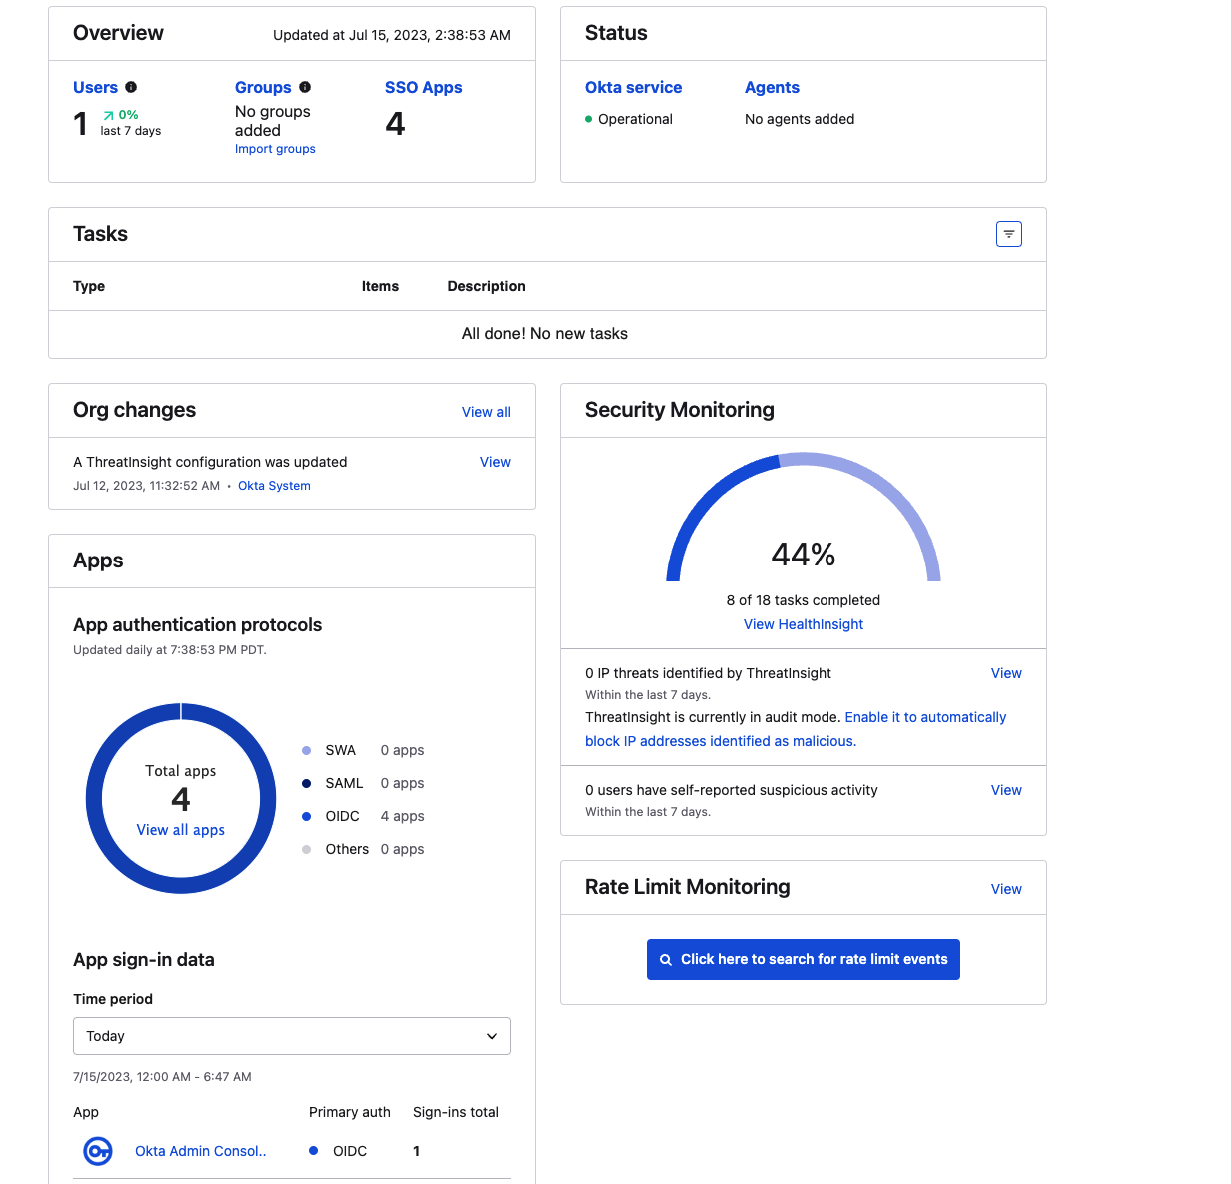Click Enable it to automatically block link
The width and height of the screenshot is (1231, 1184).
tap(796, 729)
